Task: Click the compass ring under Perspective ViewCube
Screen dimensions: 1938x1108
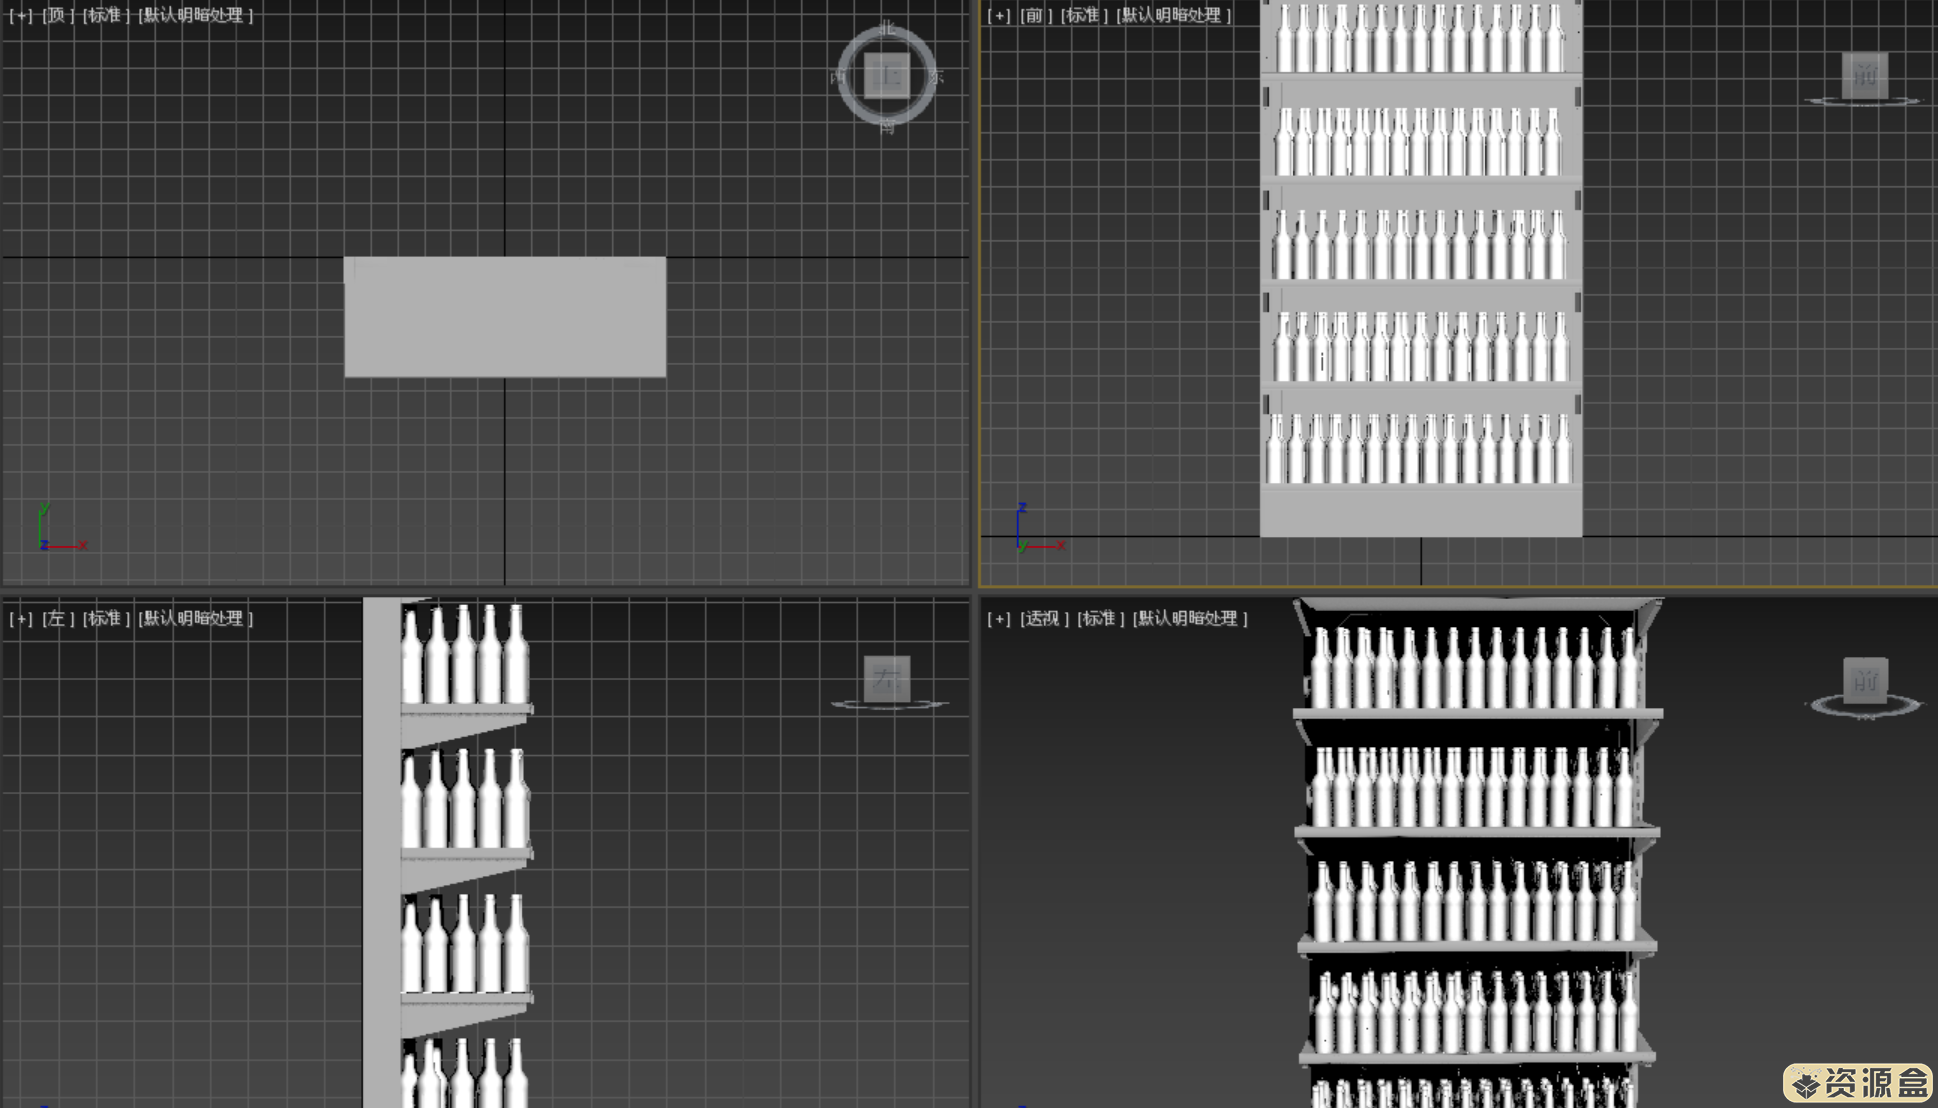Action: (1864, 707)
